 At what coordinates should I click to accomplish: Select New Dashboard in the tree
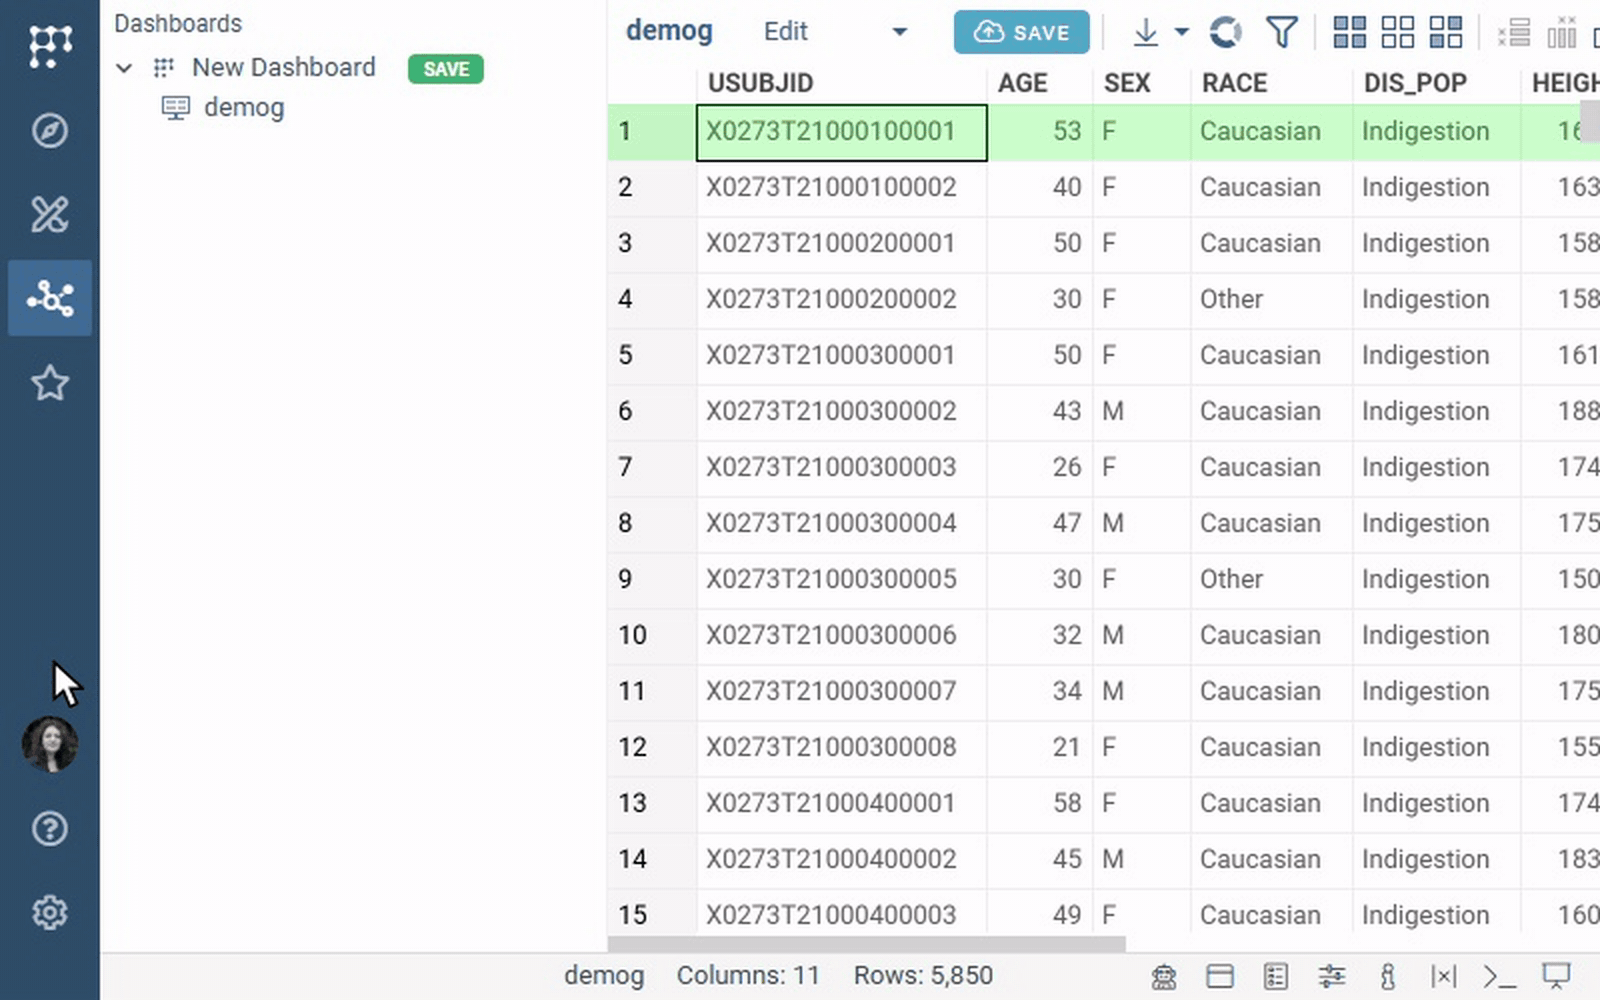[x=284, y=67]
